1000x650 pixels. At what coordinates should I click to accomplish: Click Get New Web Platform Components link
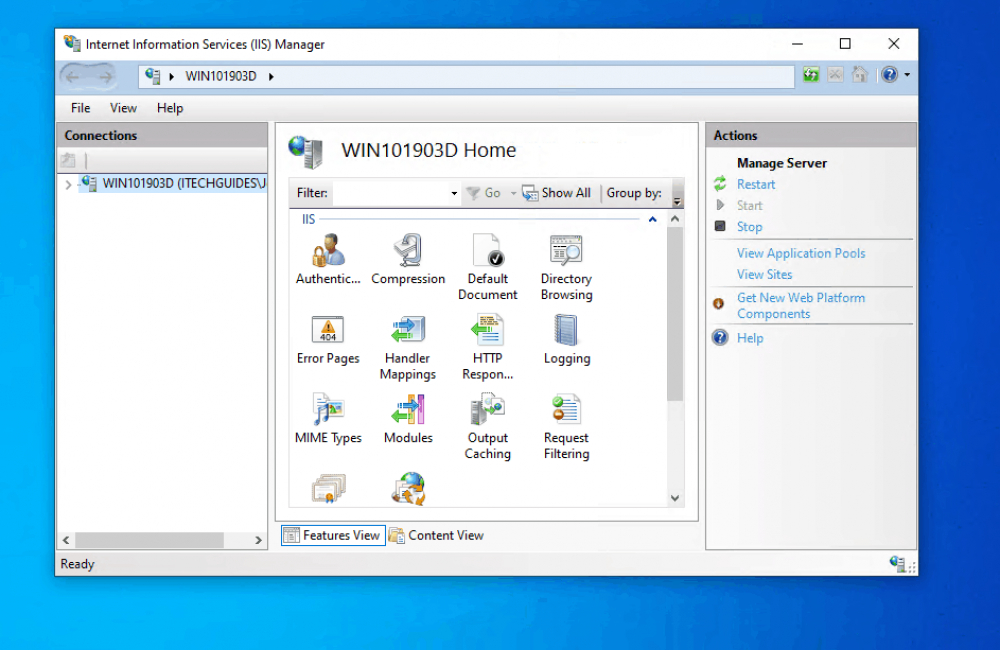click(801, 306)
